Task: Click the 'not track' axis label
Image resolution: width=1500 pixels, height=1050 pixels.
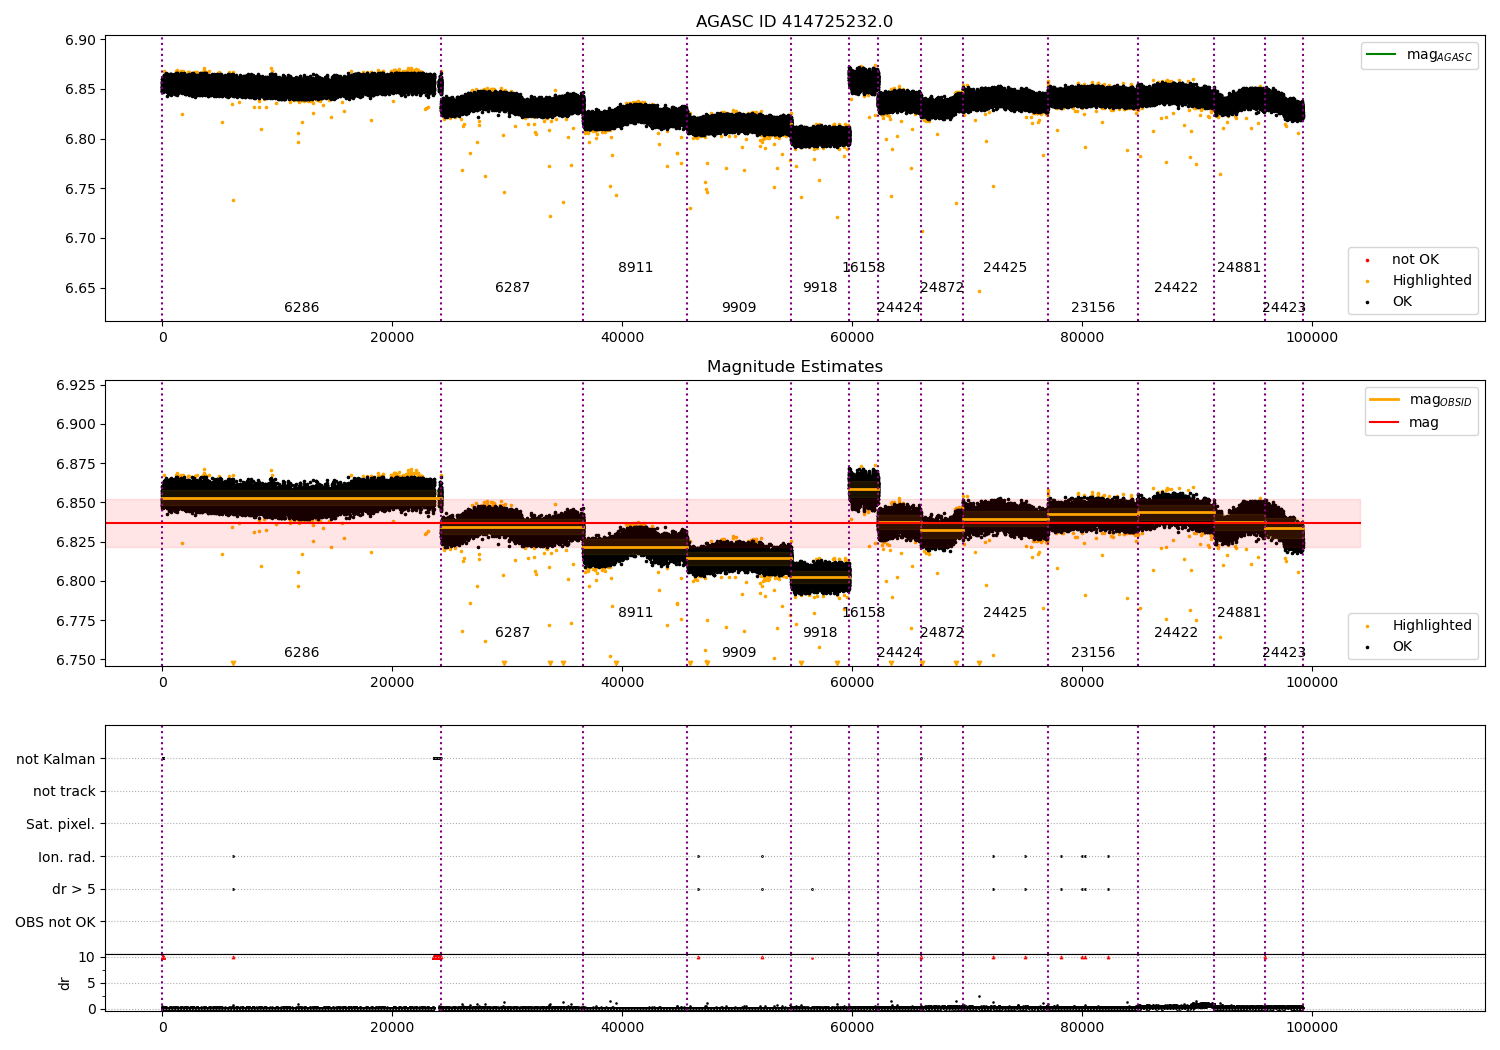Action: 64,792
